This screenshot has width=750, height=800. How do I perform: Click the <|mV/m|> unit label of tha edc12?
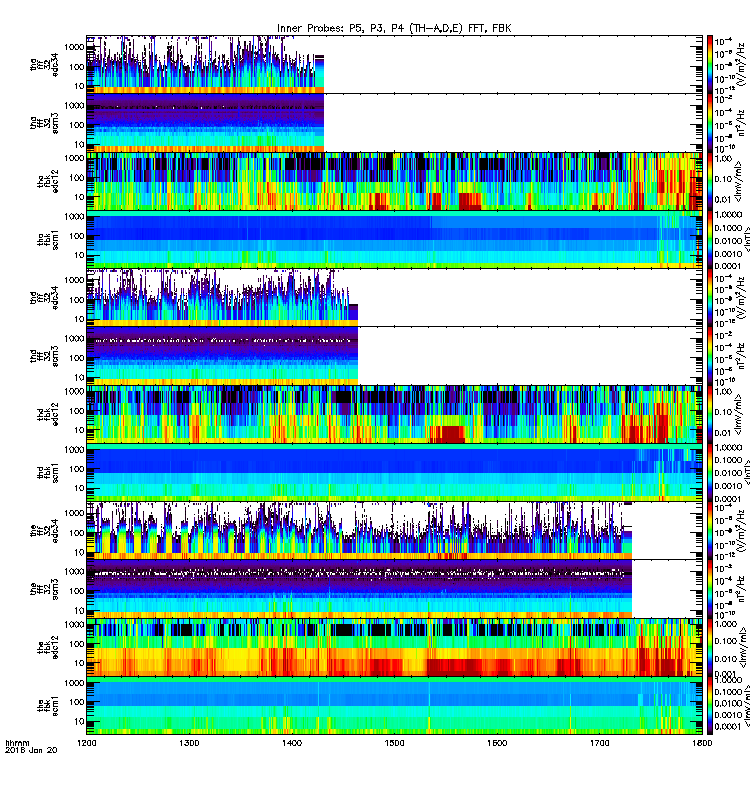[741, 181]
